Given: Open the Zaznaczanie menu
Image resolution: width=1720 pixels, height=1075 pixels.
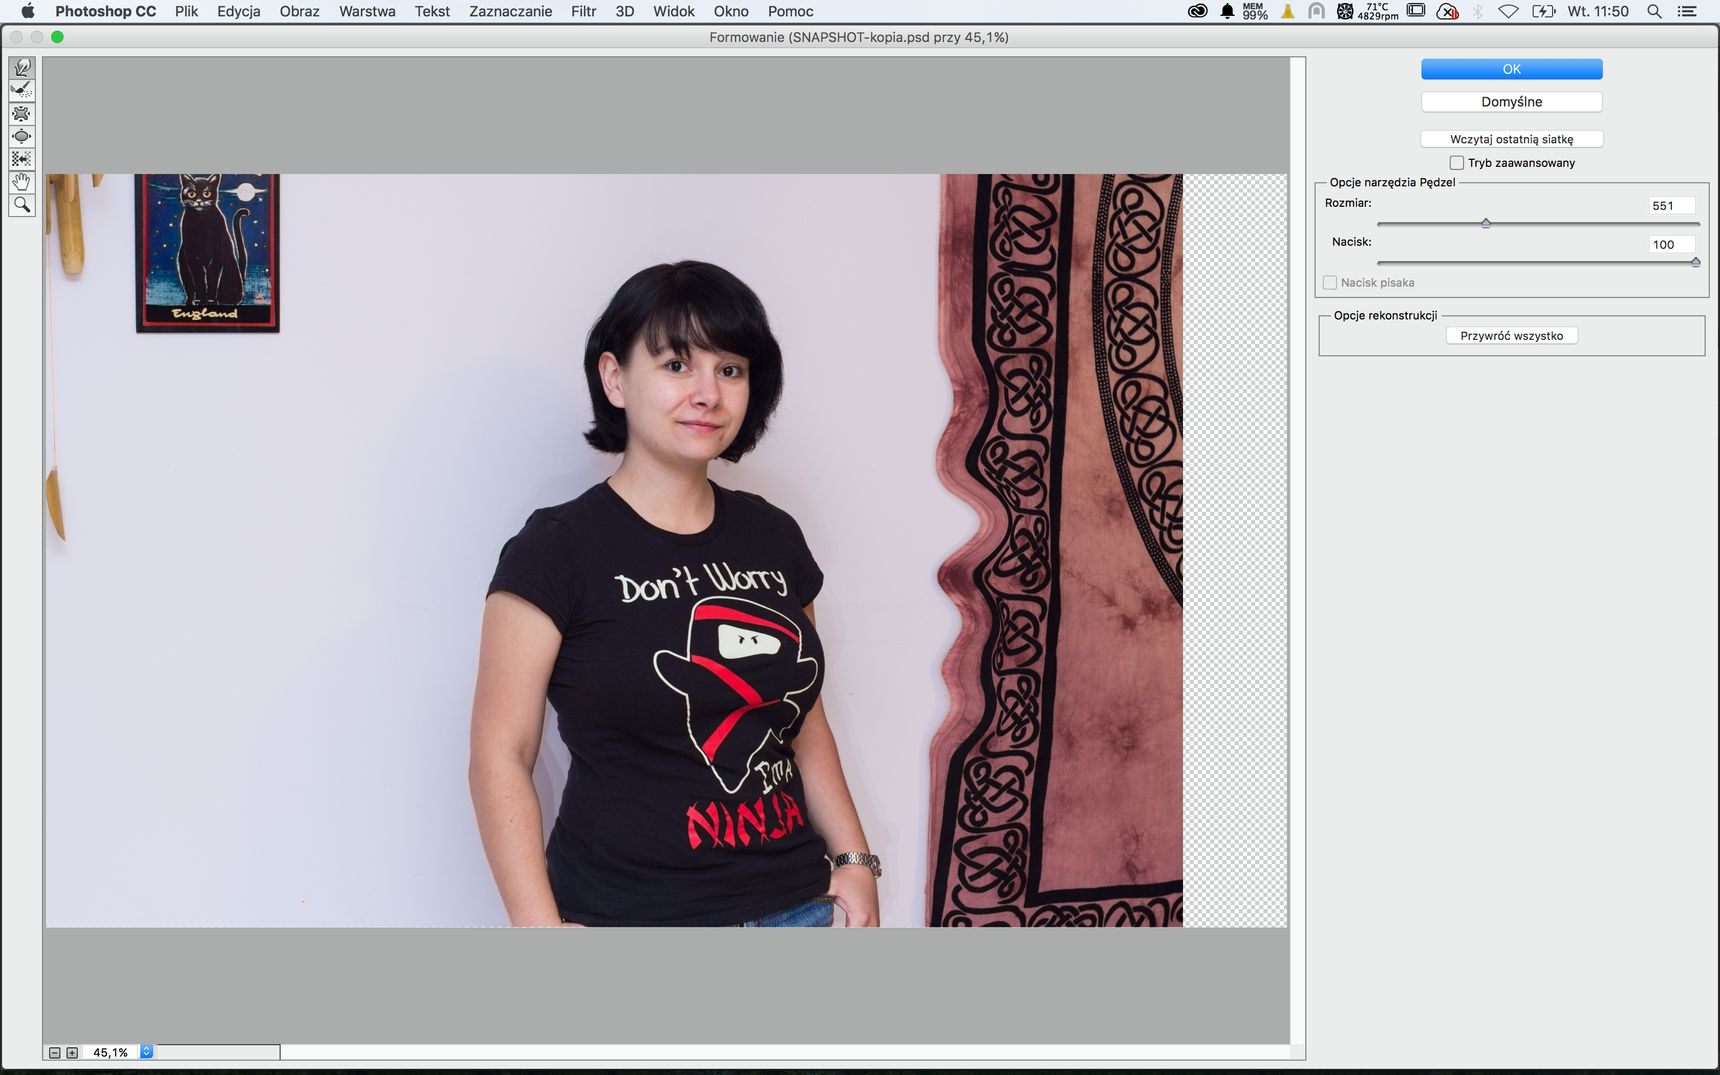Looking at the screenshot, I should pyautogui.click(x=510, y=11).
